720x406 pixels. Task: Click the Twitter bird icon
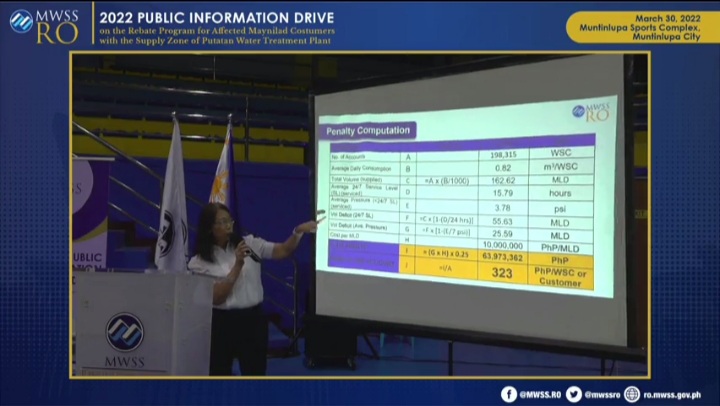pos(573,394)
